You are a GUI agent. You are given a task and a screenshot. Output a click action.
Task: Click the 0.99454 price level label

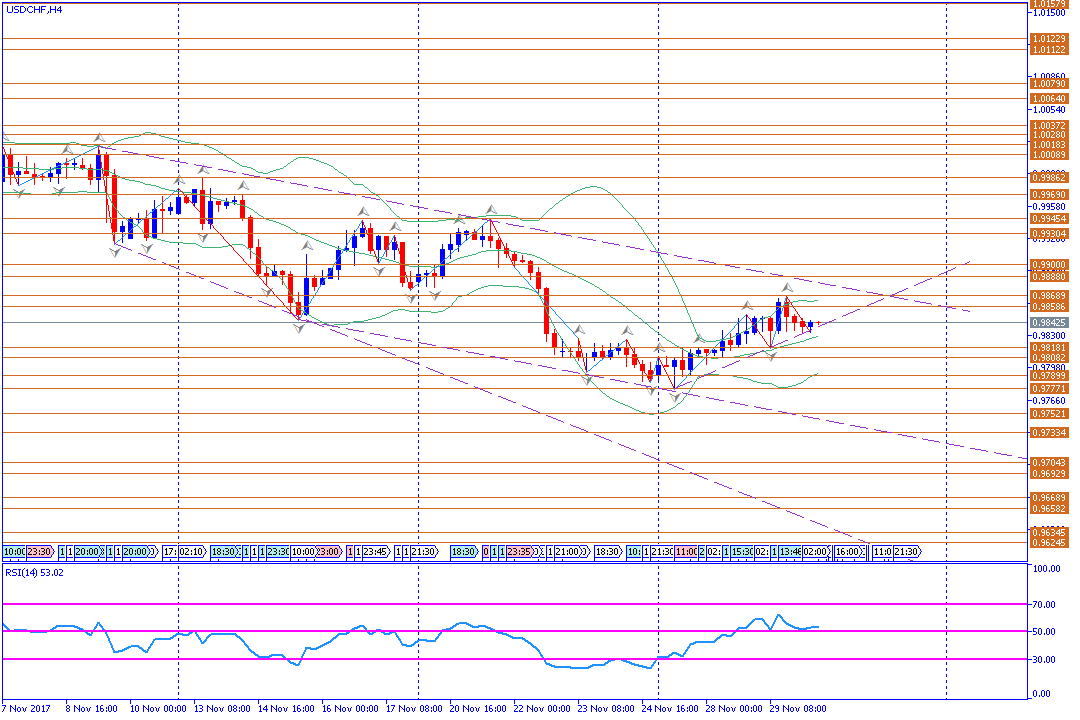click(x=1049, y=219)
